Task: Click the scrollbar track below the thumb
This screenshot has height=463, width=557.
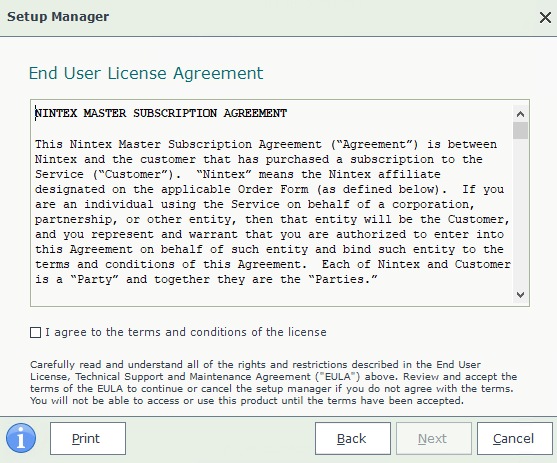Action: 520,212
